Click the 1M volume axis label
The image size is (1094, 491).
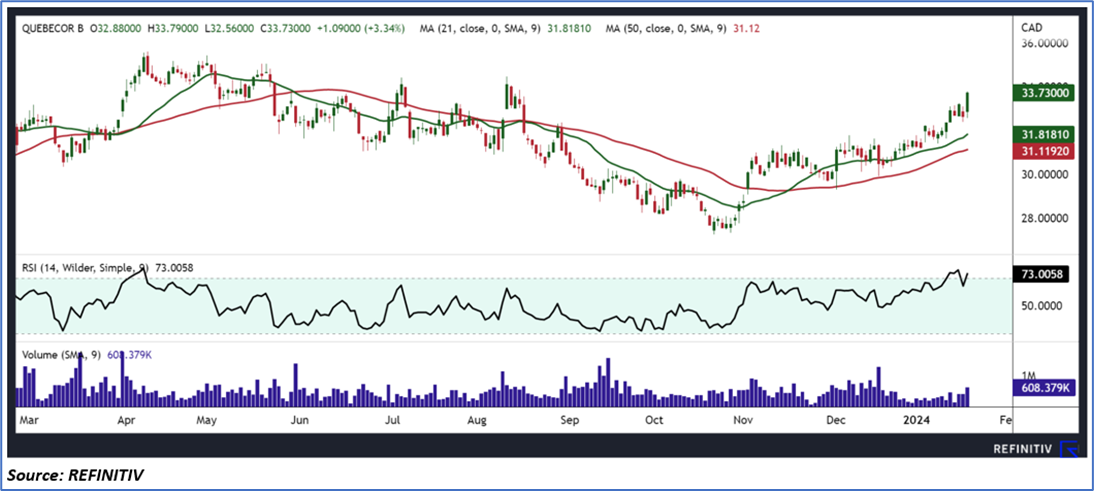click(1026, 375)
